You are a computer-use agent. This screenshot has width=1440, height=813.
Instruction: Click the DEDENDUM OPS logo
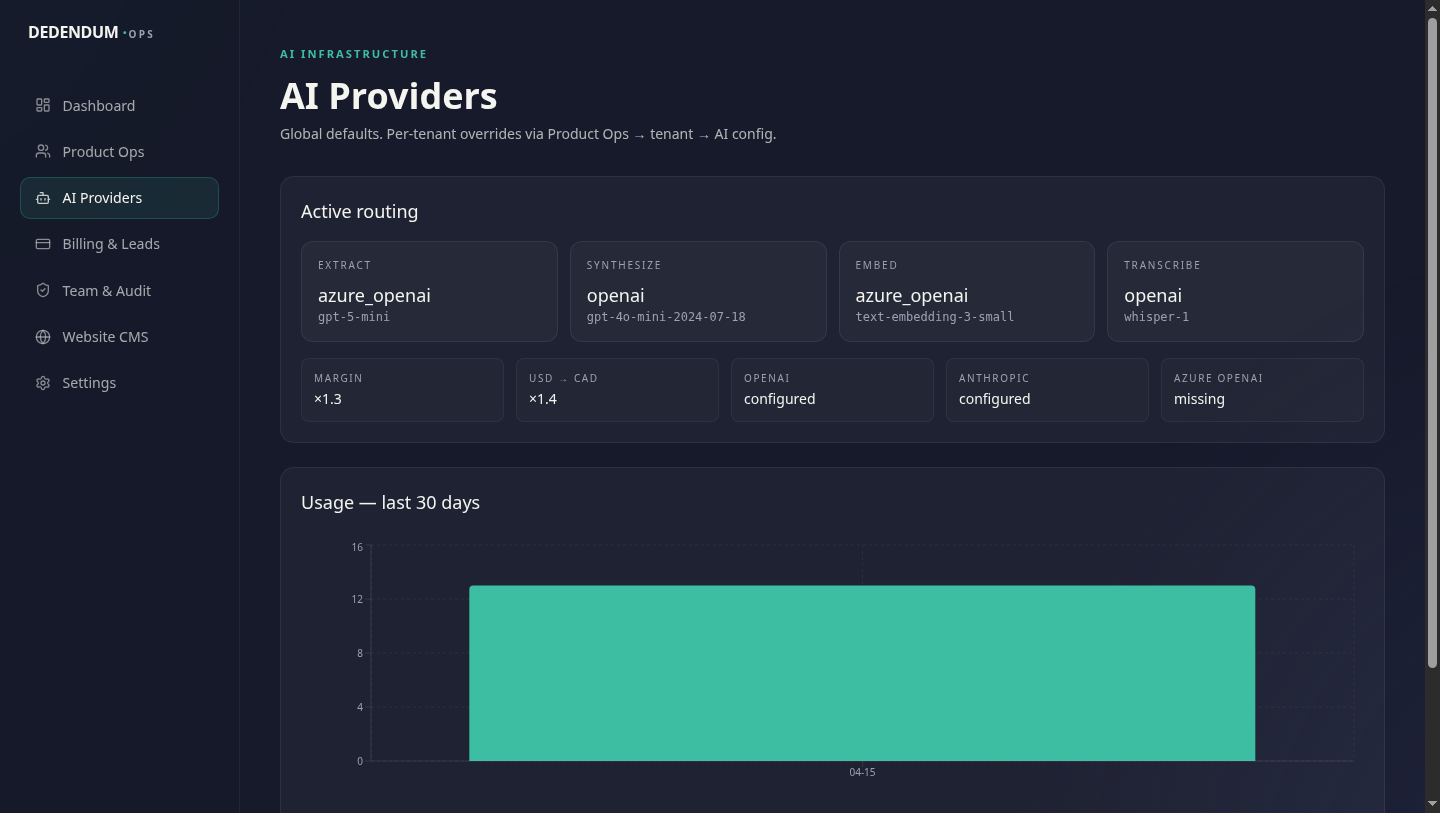pos(91,32)
